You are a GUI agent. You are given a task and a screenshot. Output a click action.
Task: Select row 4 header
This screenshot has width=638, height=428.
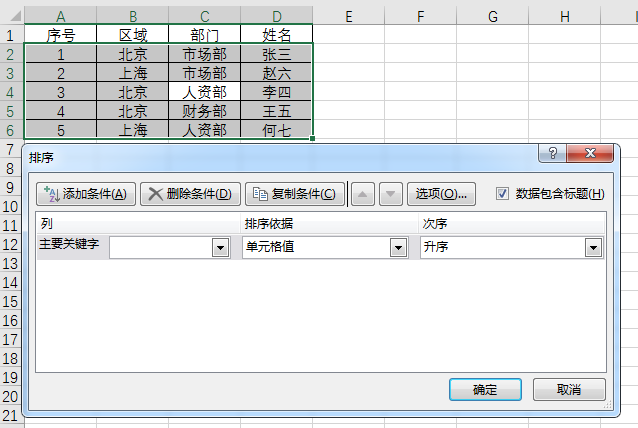point(11,92)
